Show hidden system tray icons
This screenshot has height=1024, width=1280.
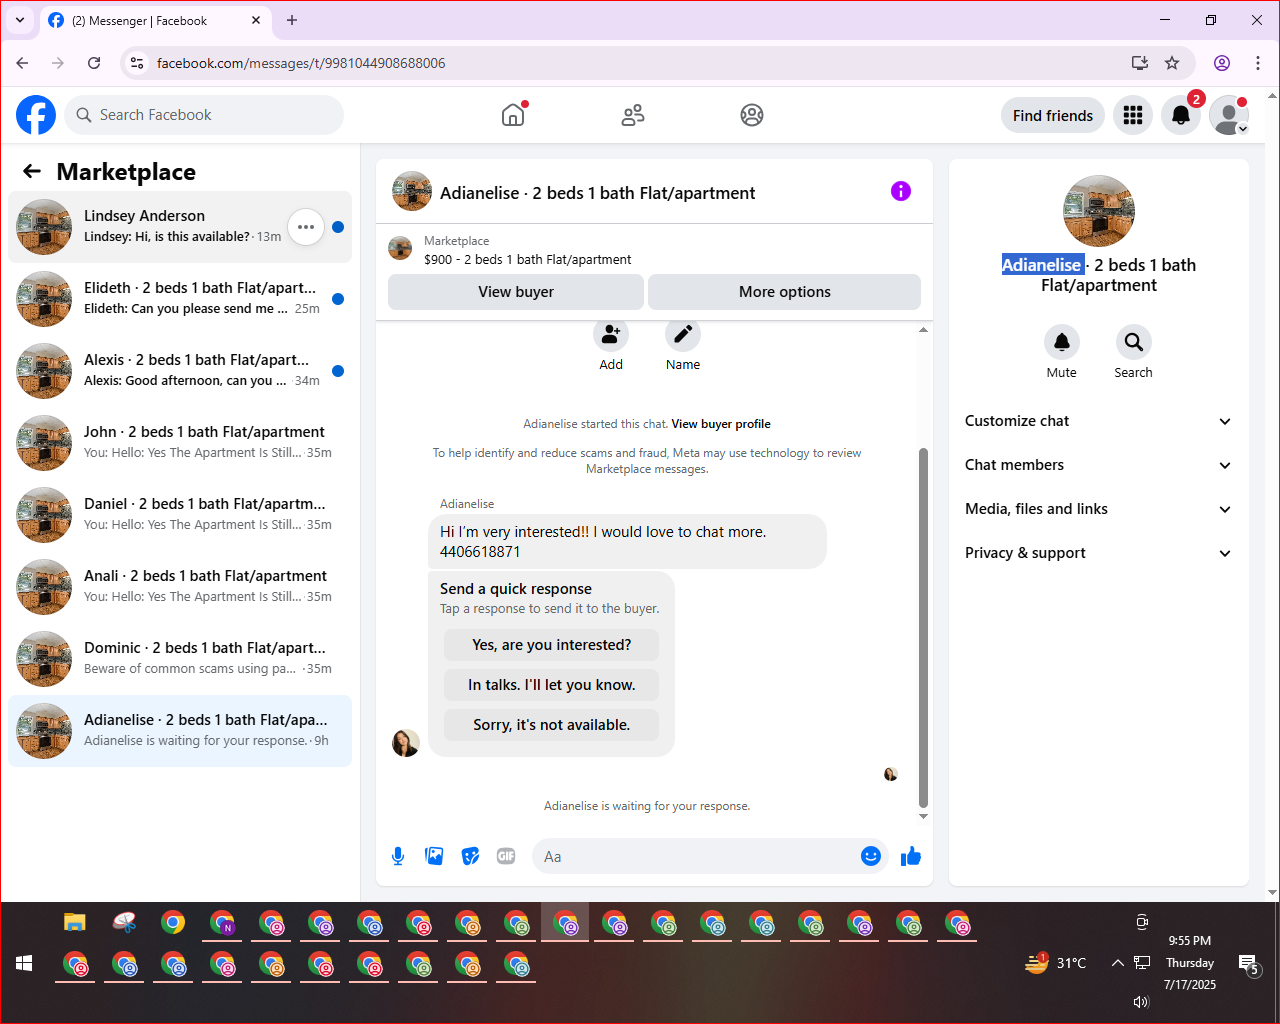[1117, 963]
